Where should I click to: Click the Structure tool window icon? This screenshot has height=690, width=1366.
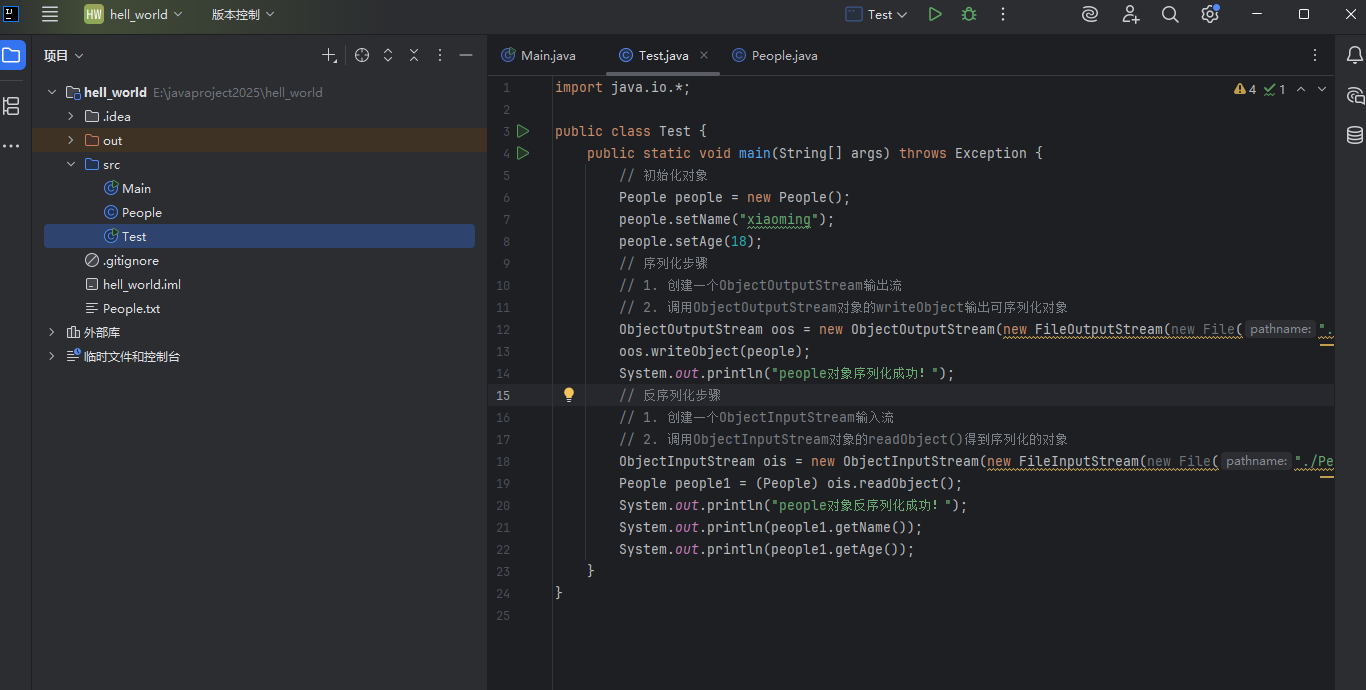click(12, 105)
